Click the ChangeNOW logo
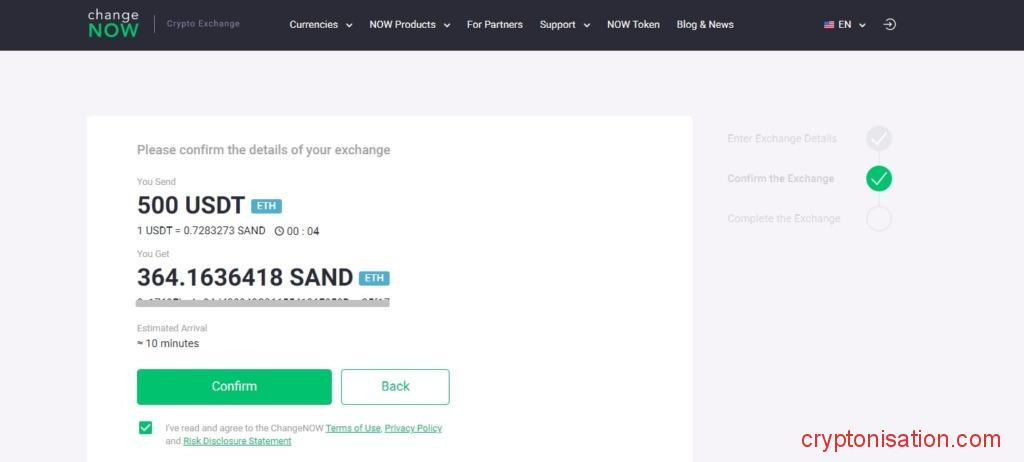1024x462 pixels. click(113, 23)
